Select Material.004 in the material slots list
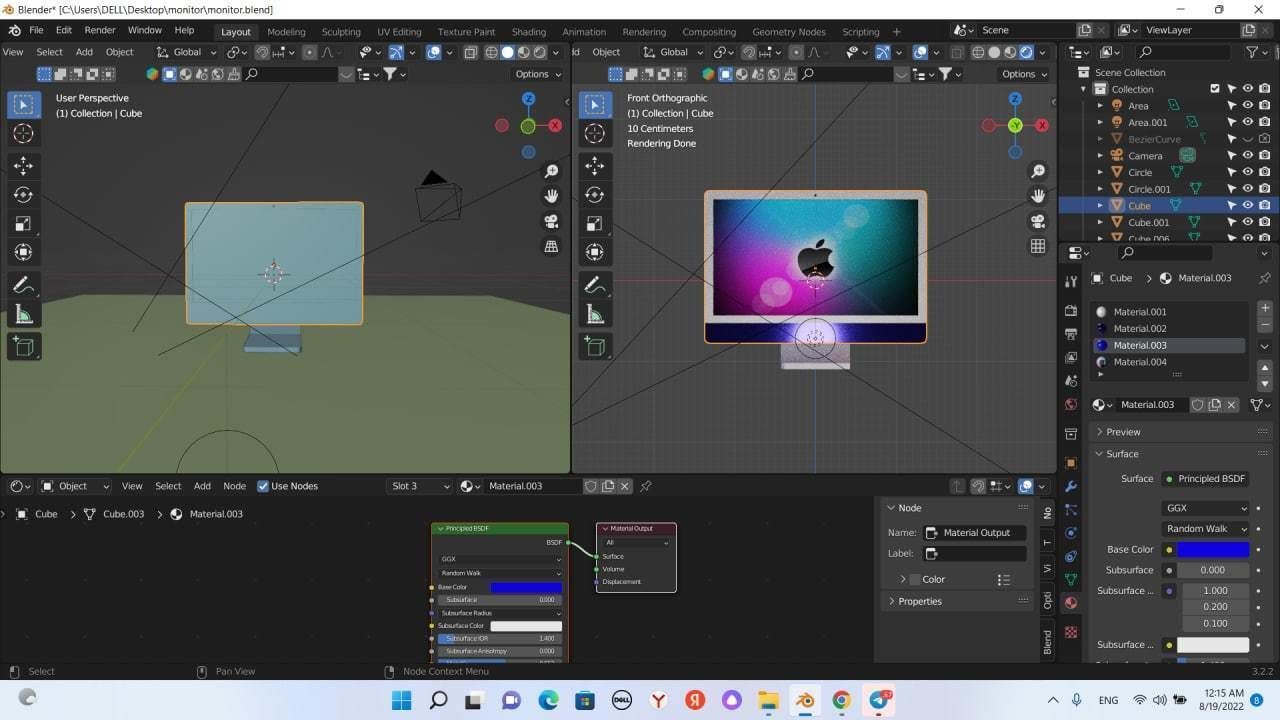Screen dimensions: 1280x720 (1140, 362)
